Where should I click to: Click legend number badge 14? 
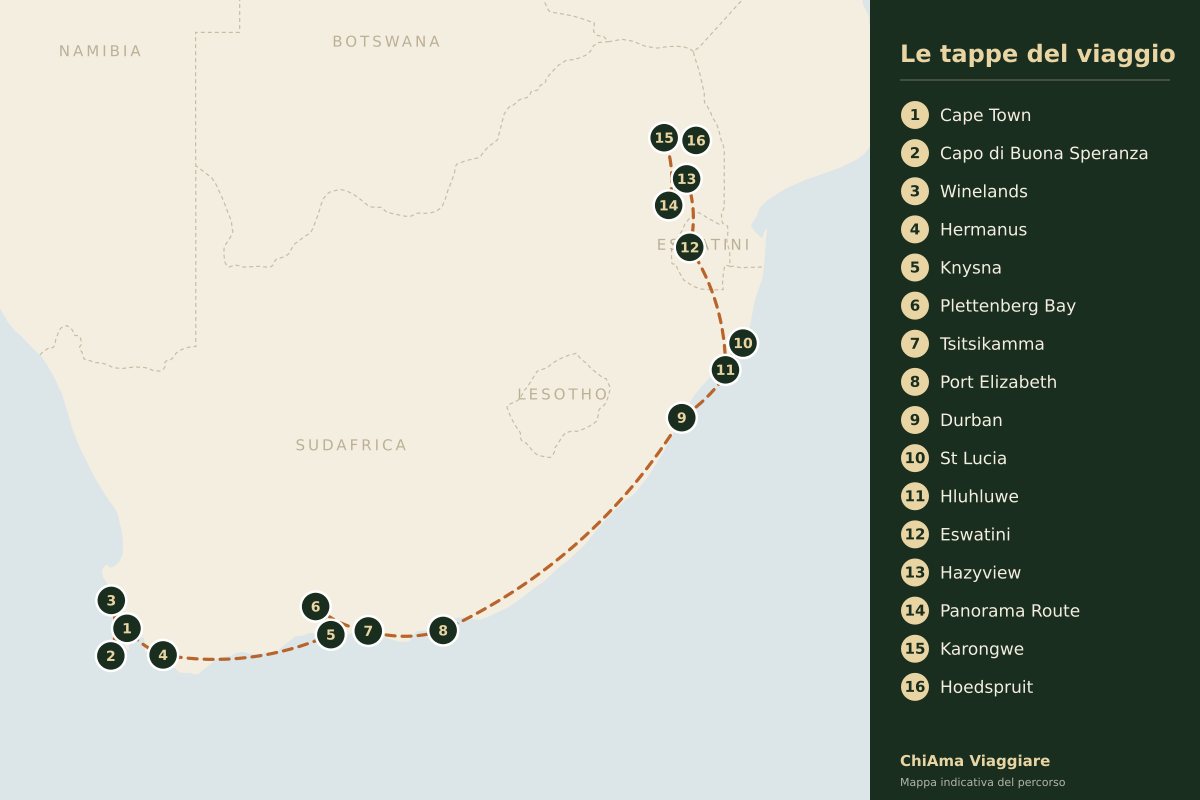tap(915, 611)
